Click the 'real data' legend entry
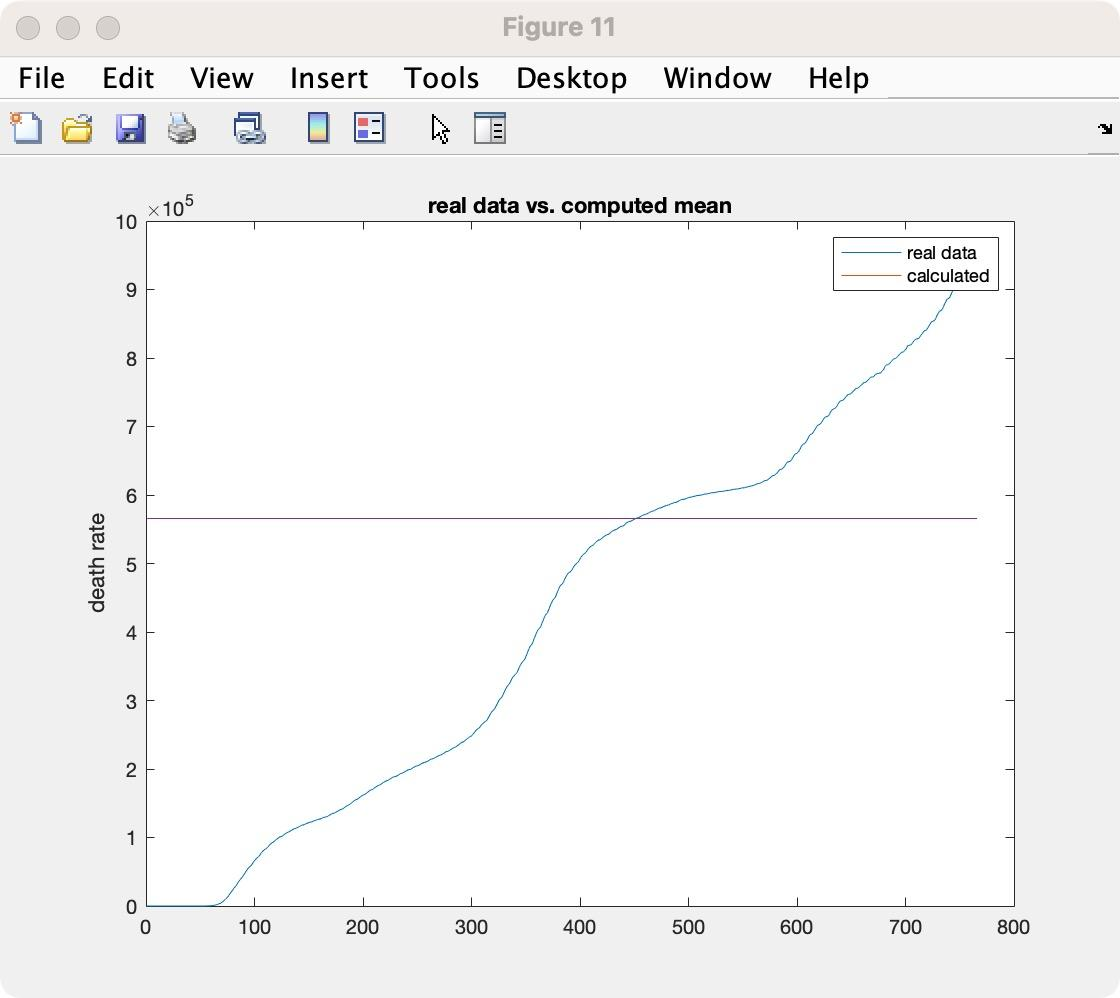Viewport: 1120px width, 998px height. [940, 253]
